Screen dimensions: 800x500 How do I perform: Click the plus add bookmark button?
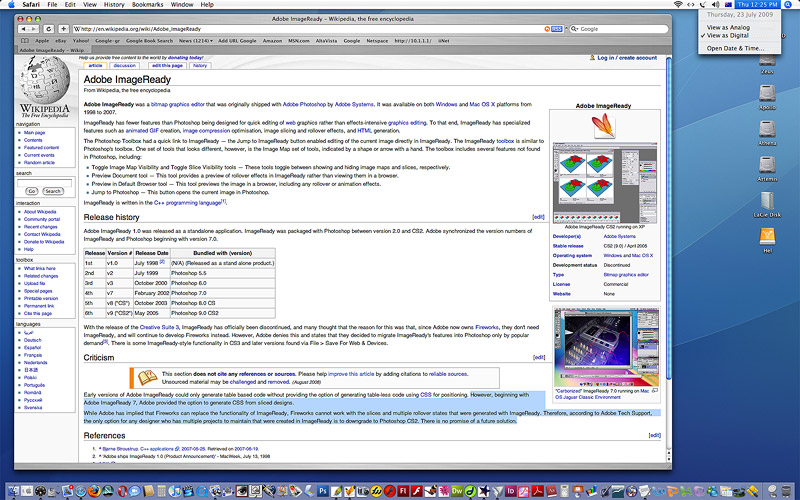(x=63, y=29)
